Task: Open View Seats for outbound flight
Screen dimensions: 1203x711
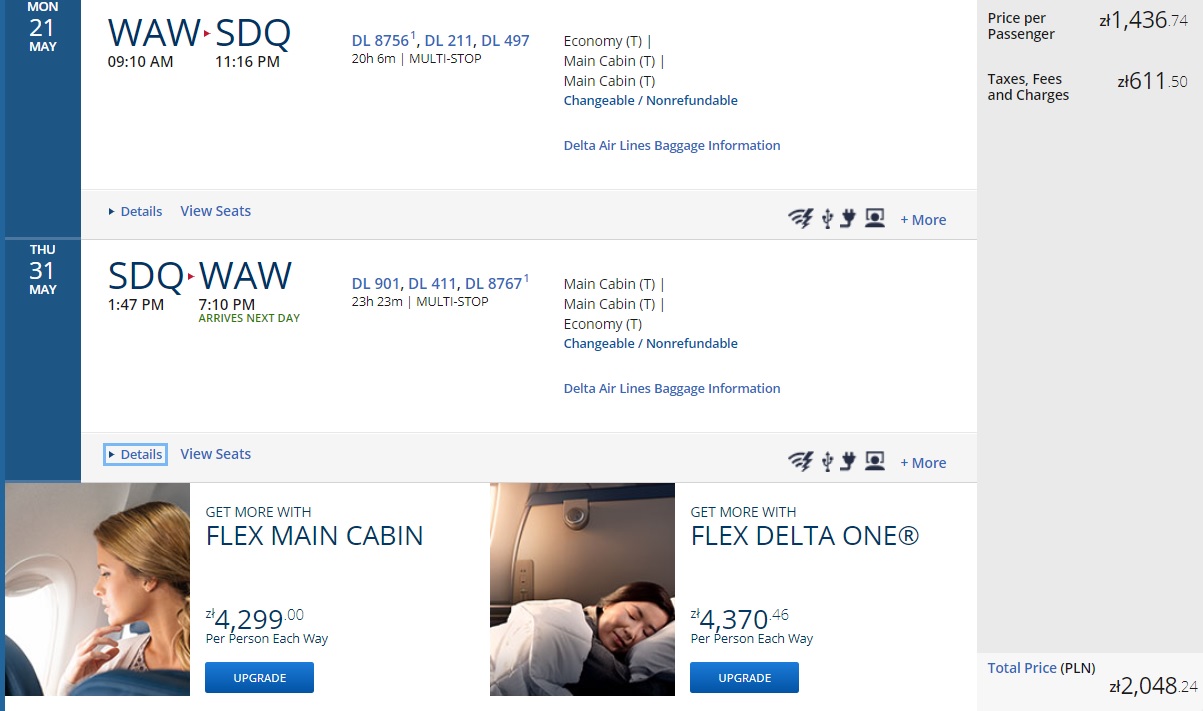Action: 216,211
